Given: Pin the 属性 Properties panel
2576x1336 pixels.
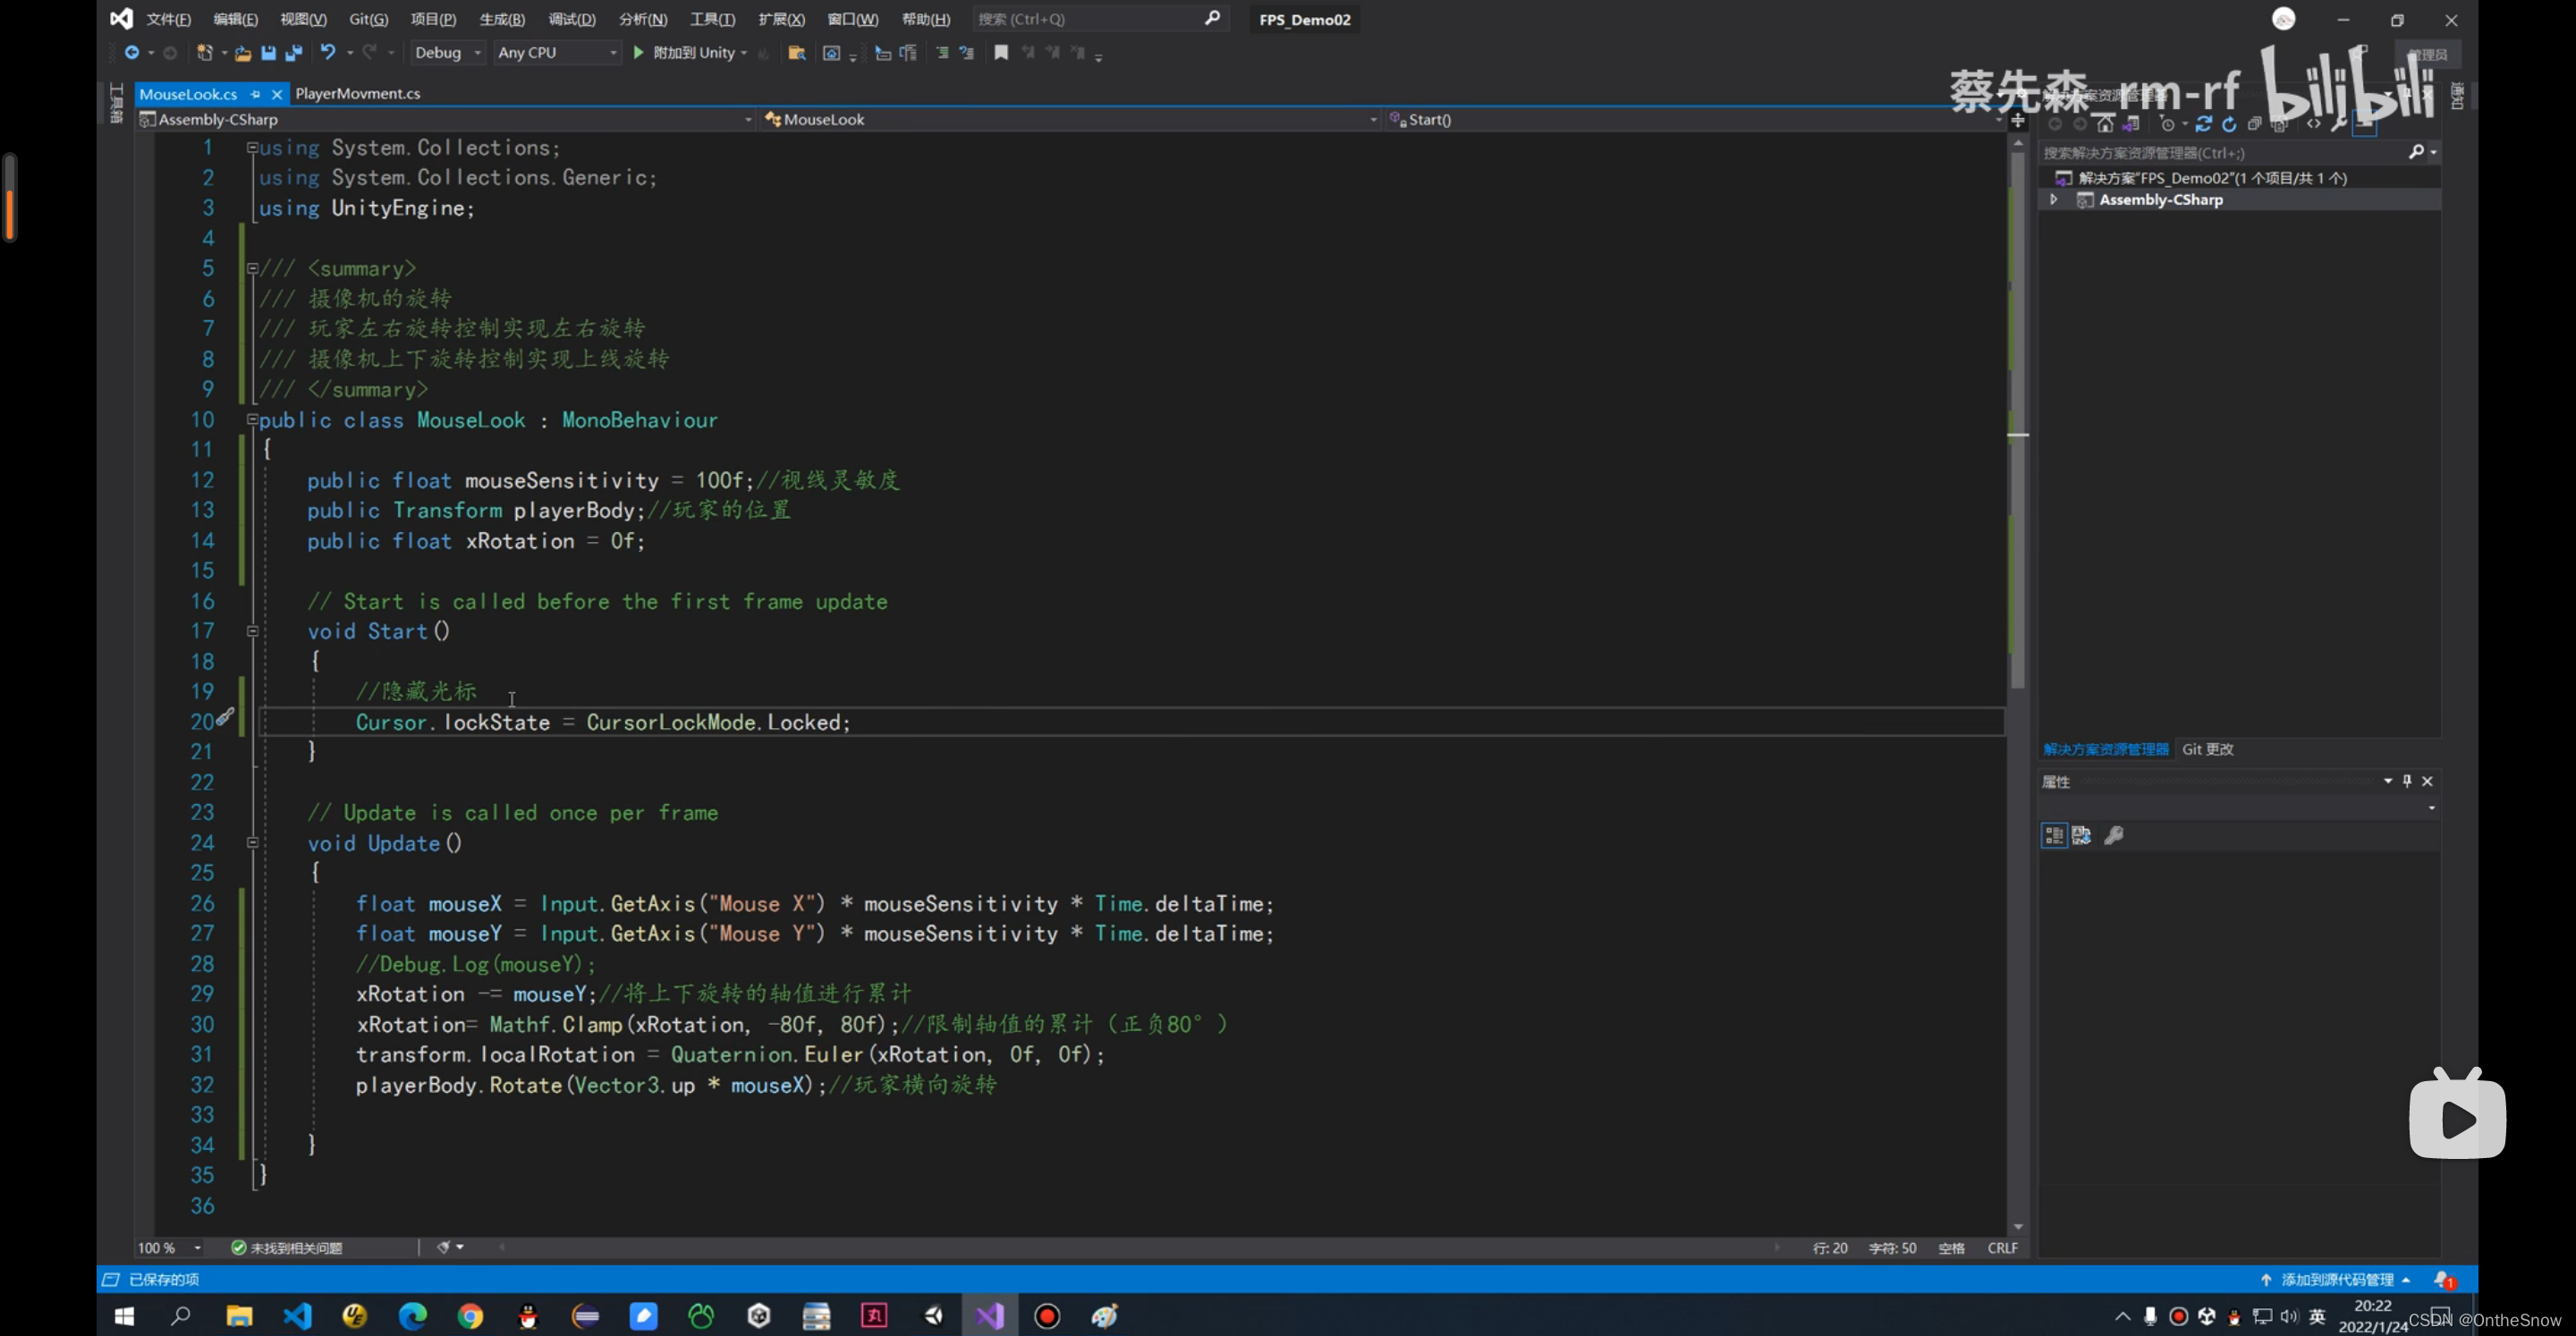Looking at the screenshot, I should 2407,781.
